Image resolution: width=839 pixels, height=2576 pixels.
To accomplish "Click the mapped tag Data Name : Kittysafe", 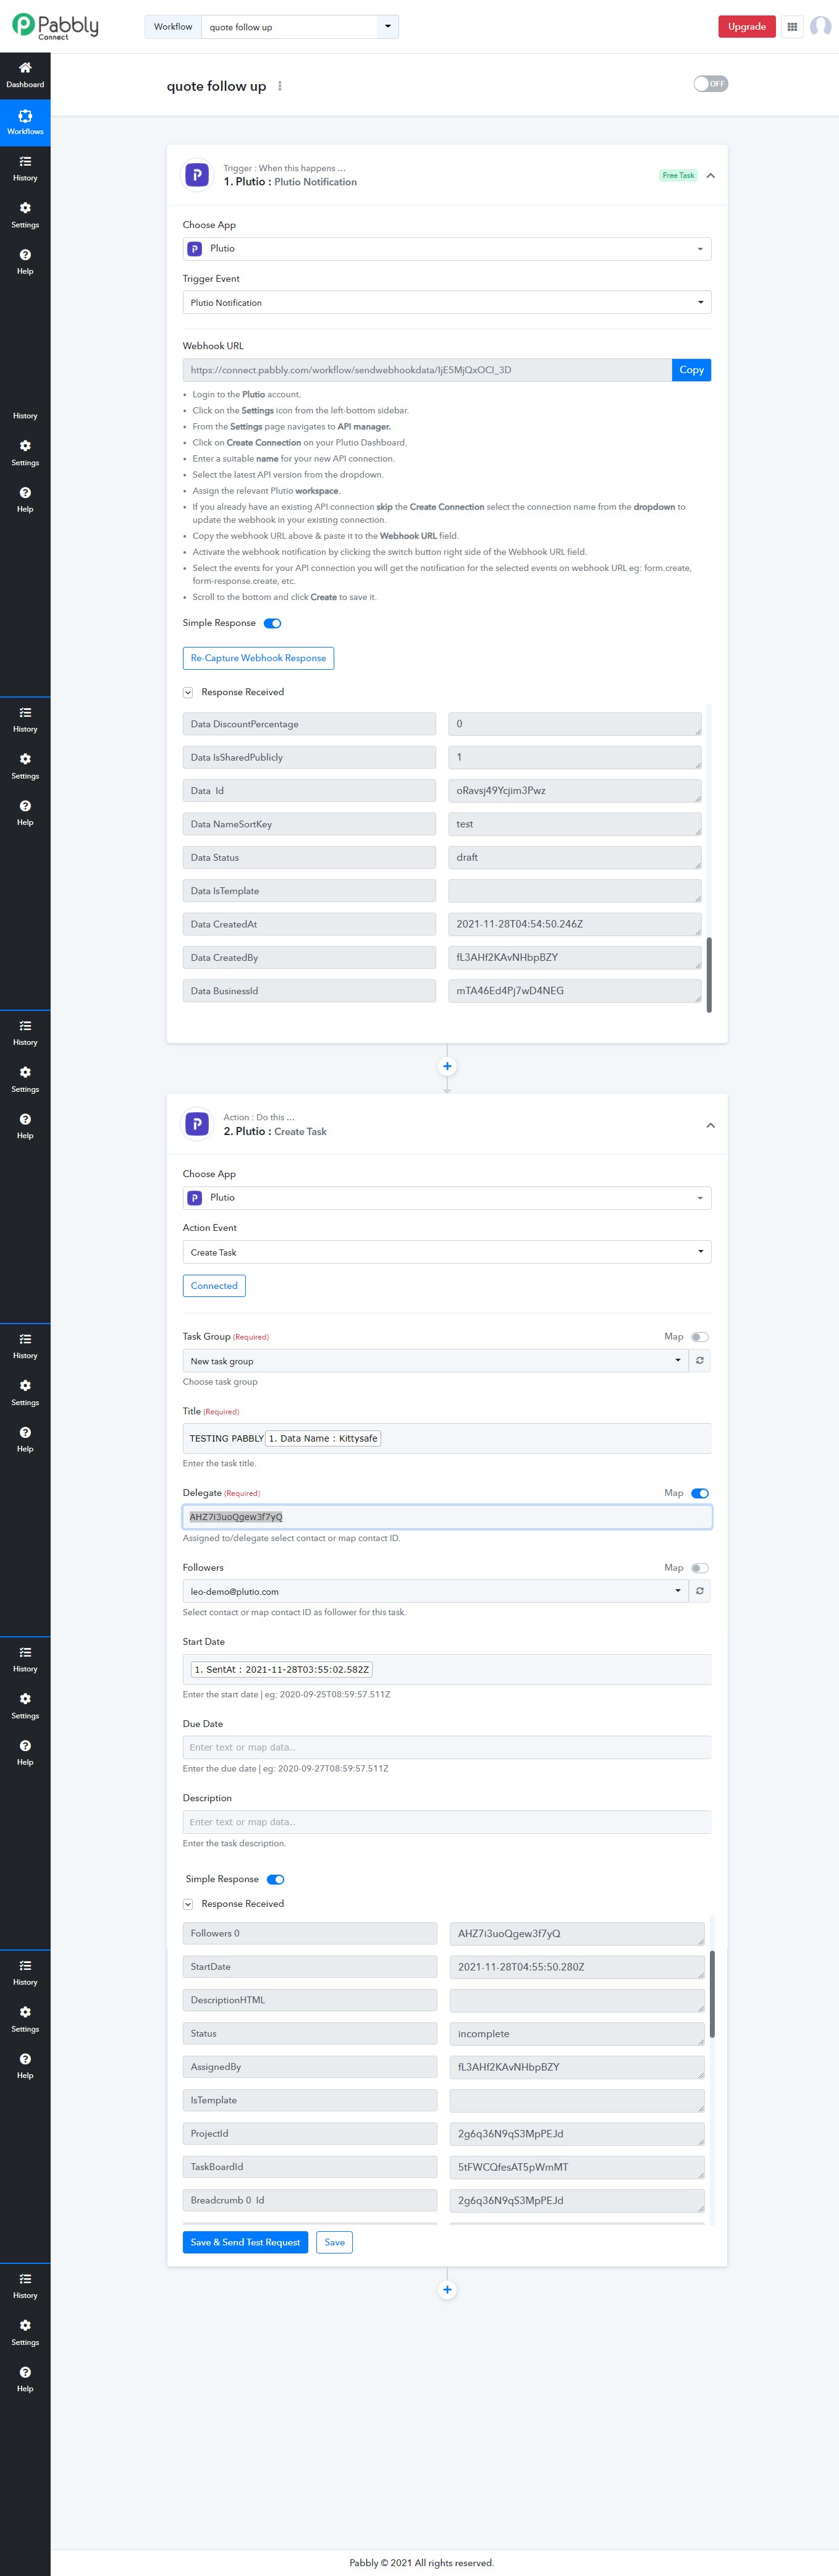I will [x=324, y=1438].
